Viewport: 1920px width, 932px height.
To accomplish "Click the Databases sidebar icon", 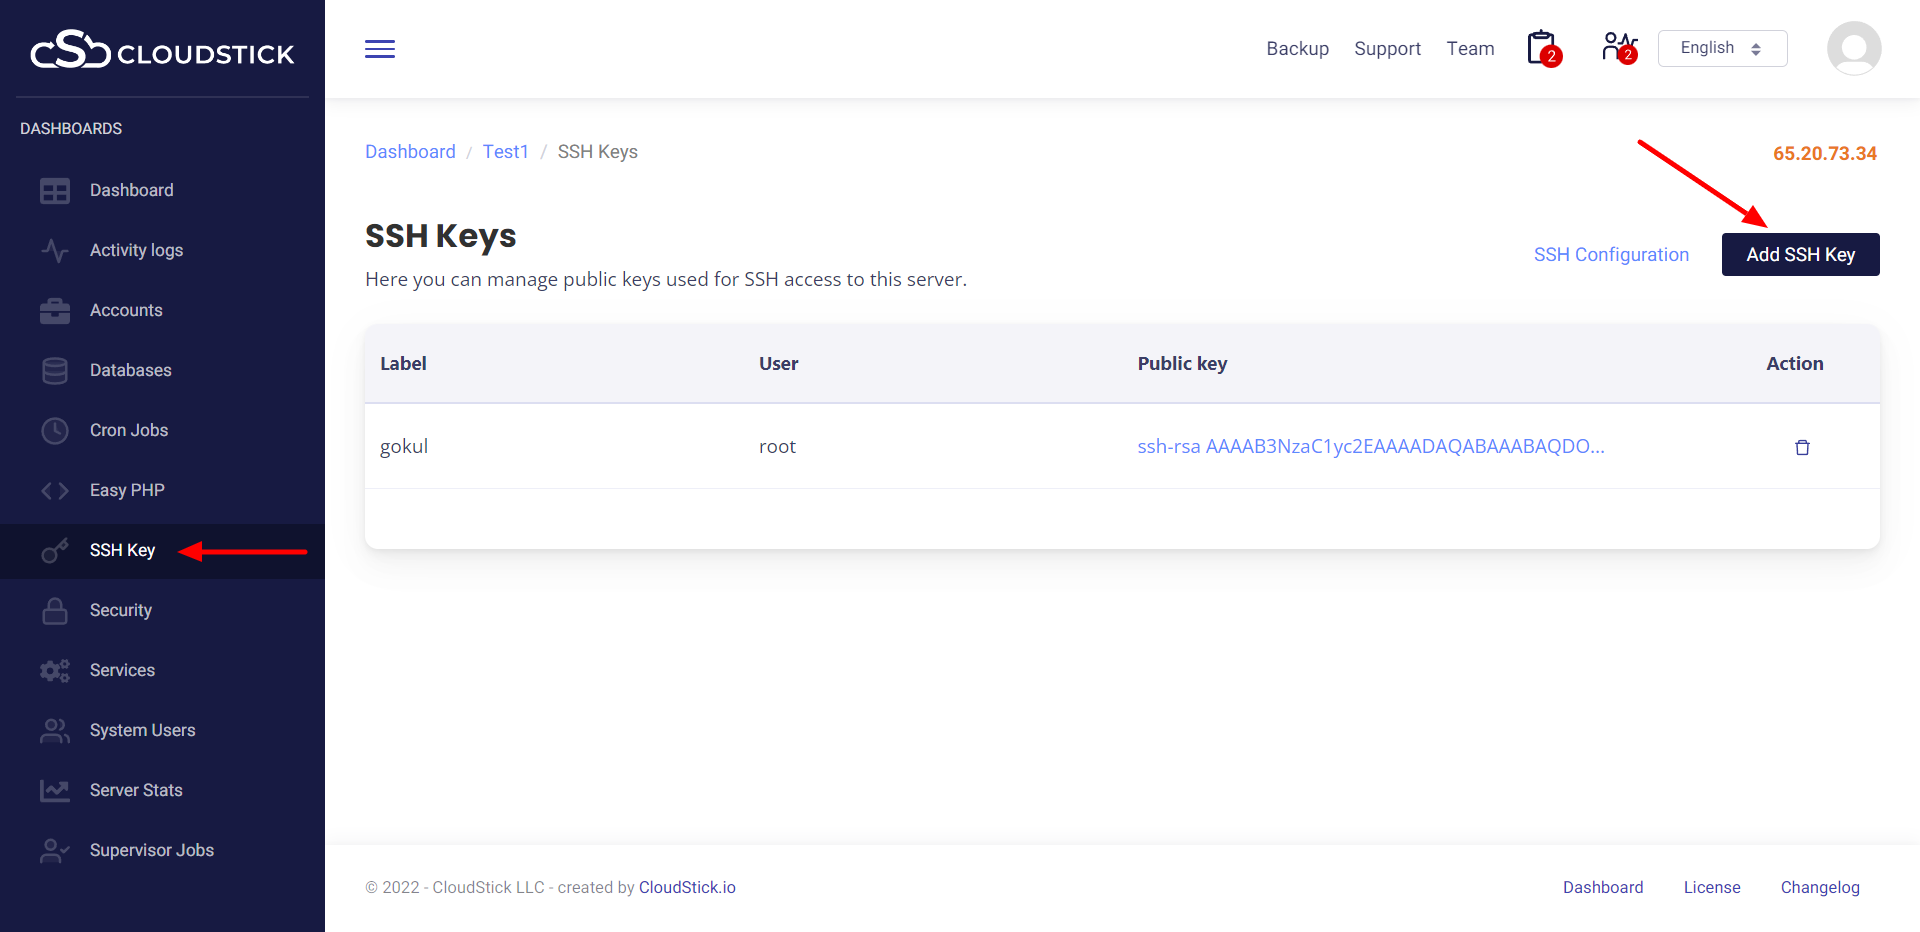I will (55, 371).
